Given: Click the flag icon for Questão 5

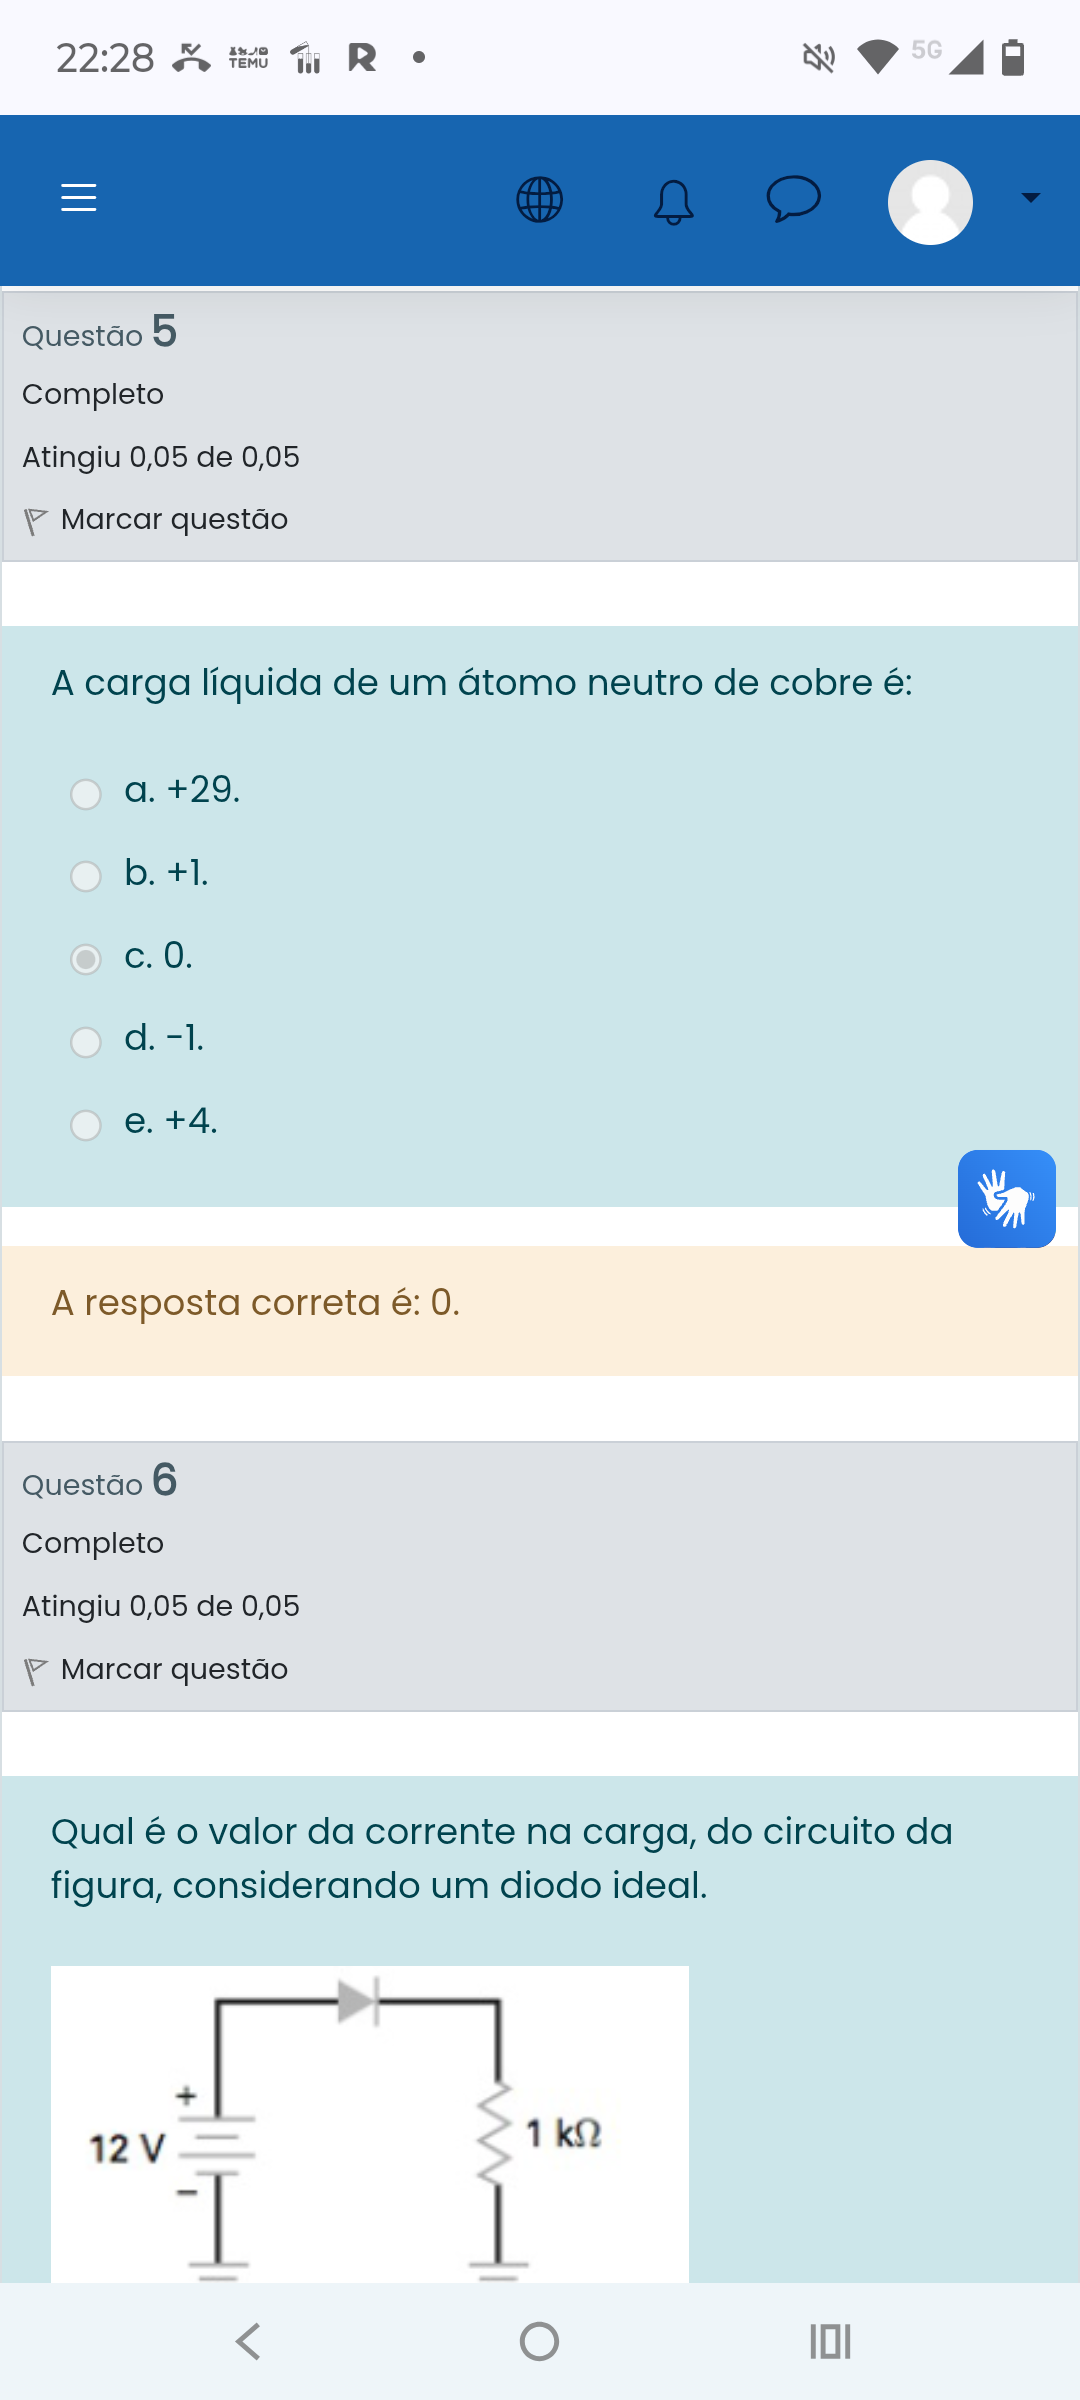Looking at the screenshot, I should (x=35, y=521).
